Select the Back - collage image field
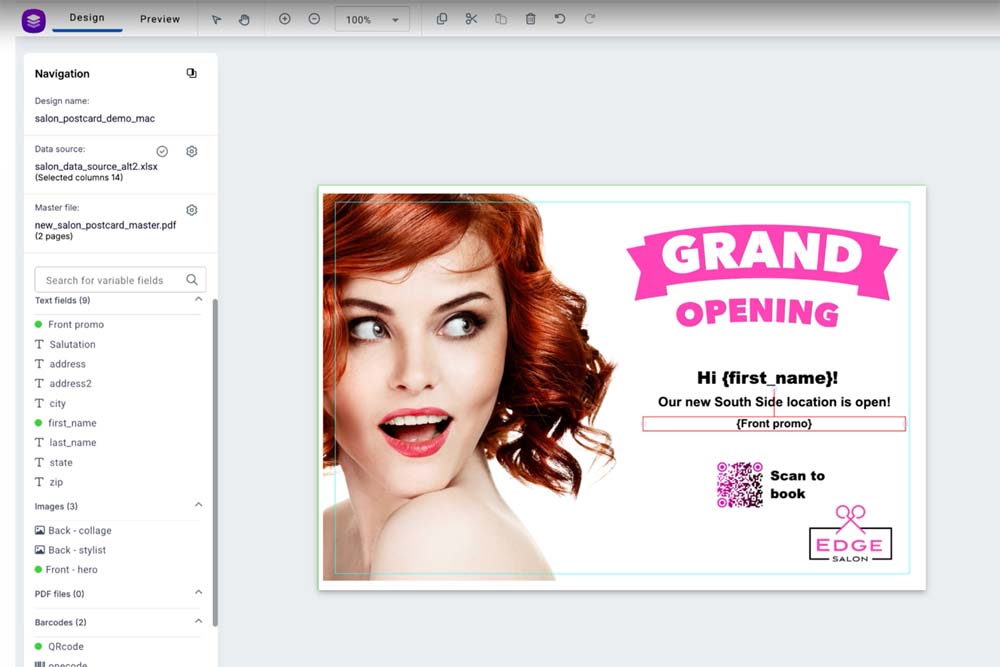 point(79,531)
